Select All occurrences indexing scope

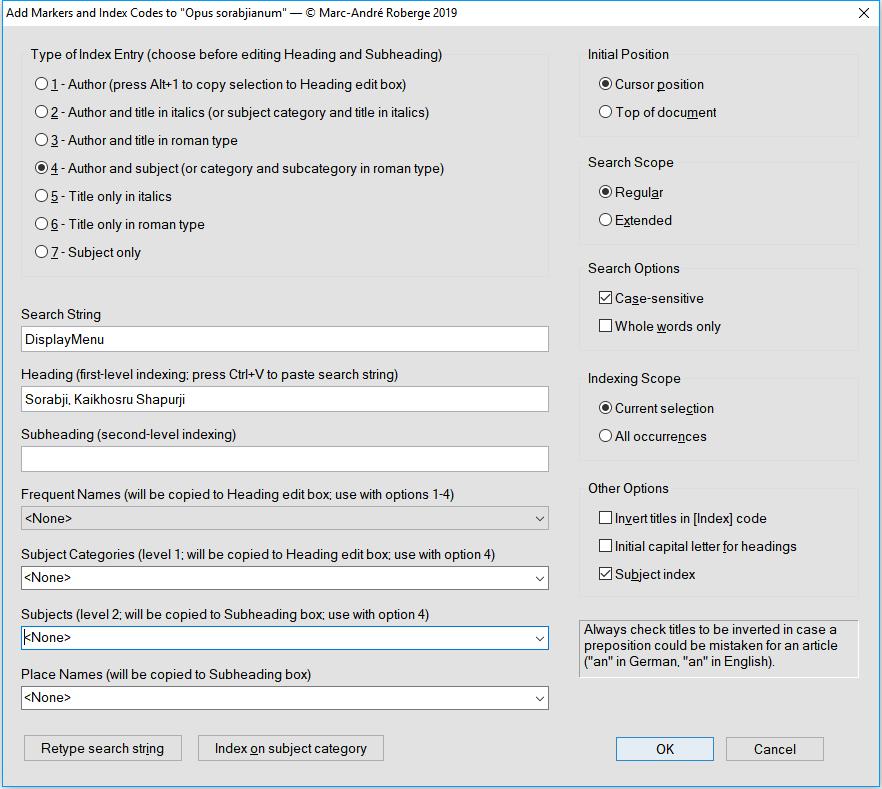point(606,437)
